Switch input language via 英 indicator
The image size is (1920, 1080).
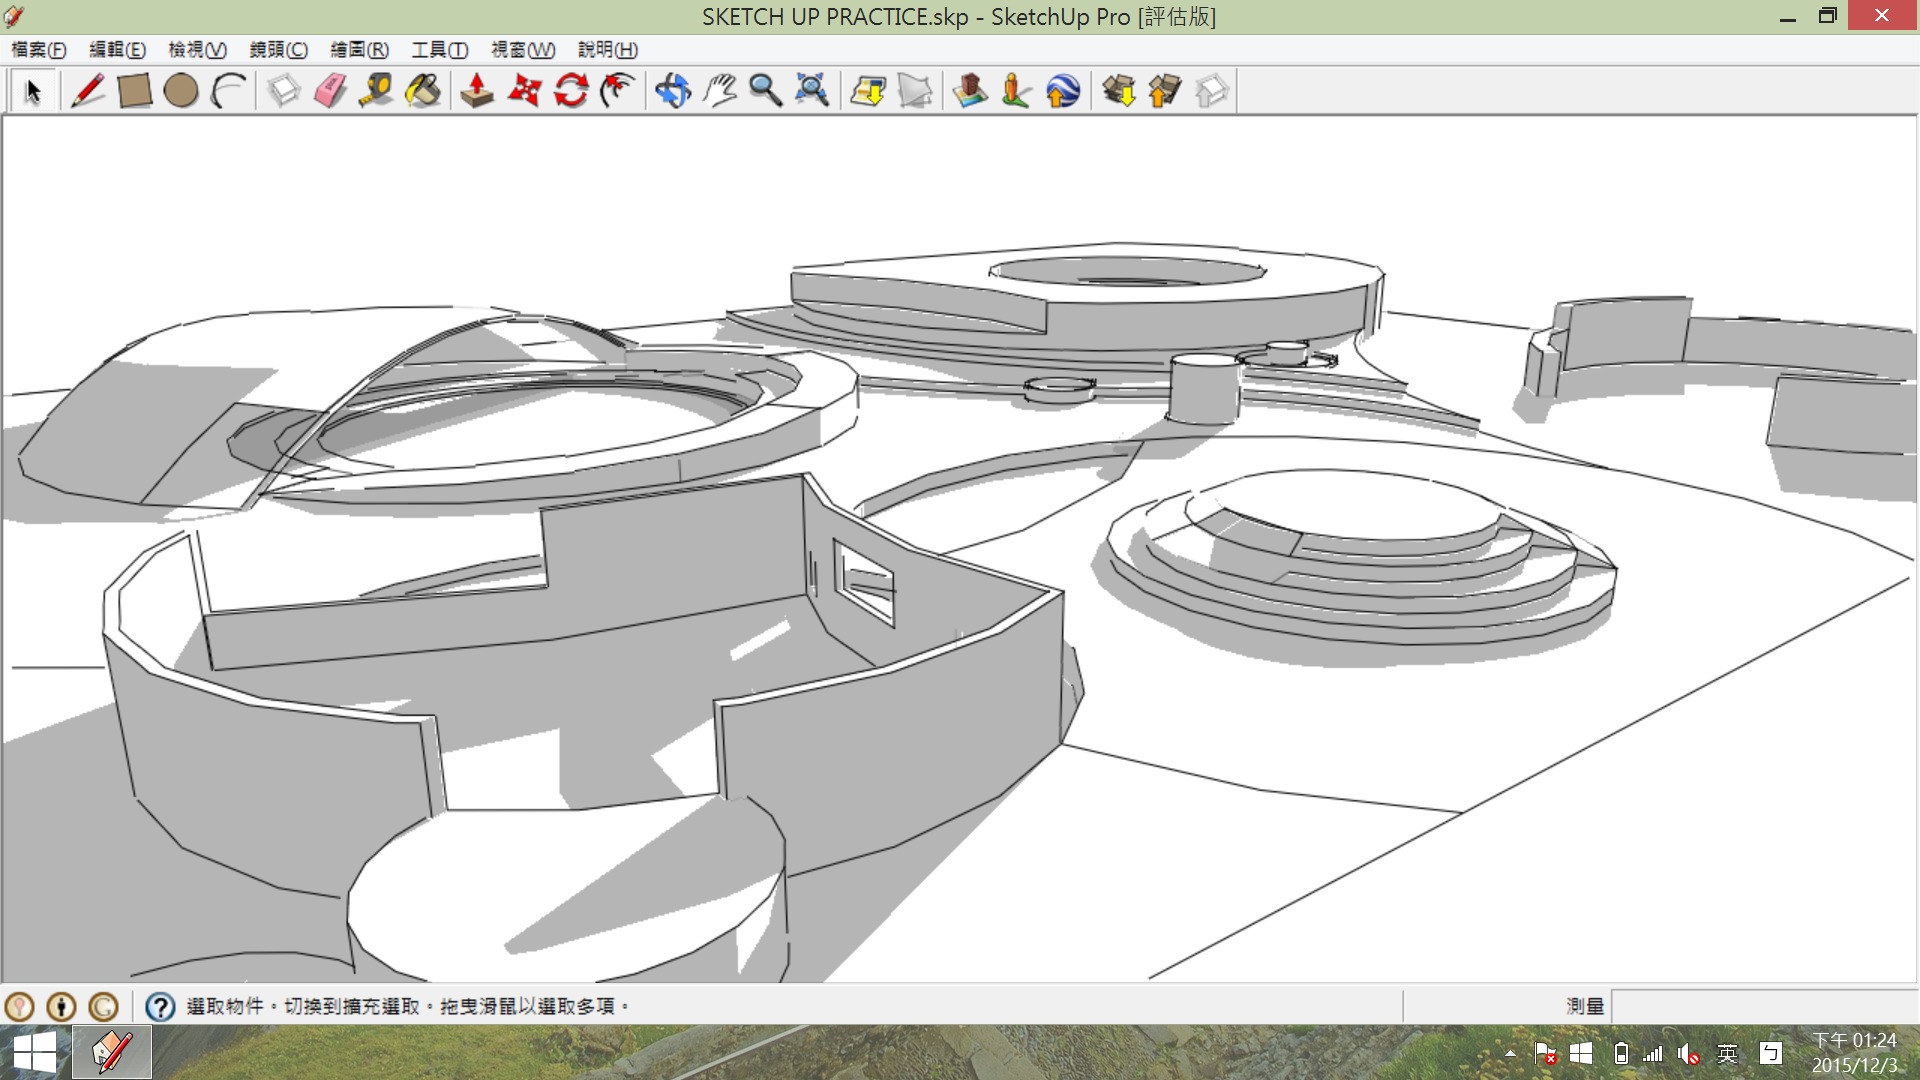(x=1727, y=1054)
